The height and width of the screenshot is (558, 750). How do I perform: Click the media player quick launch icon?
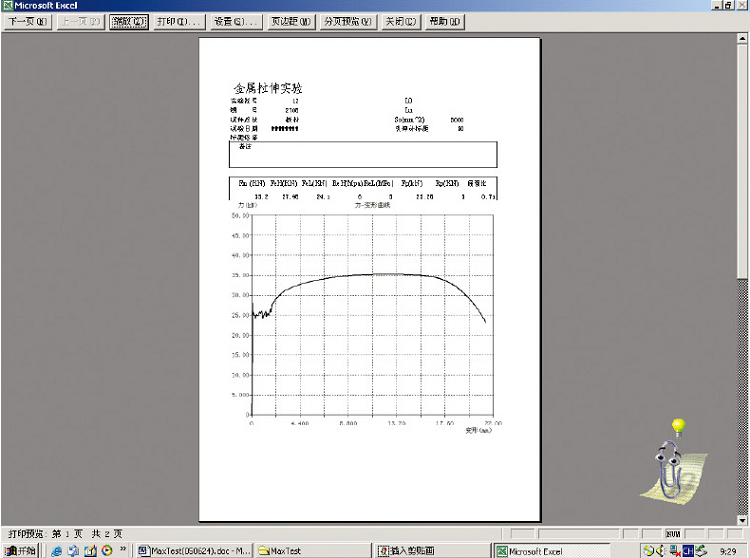tap(107, 551)
